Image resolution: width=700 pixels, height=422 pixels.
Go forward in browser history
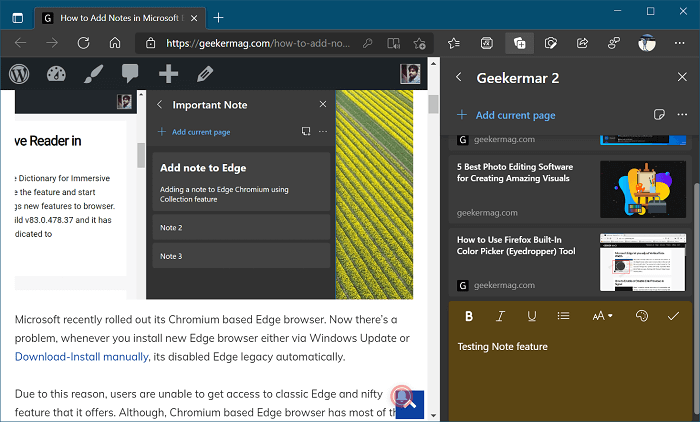click(x=52, y=43)
